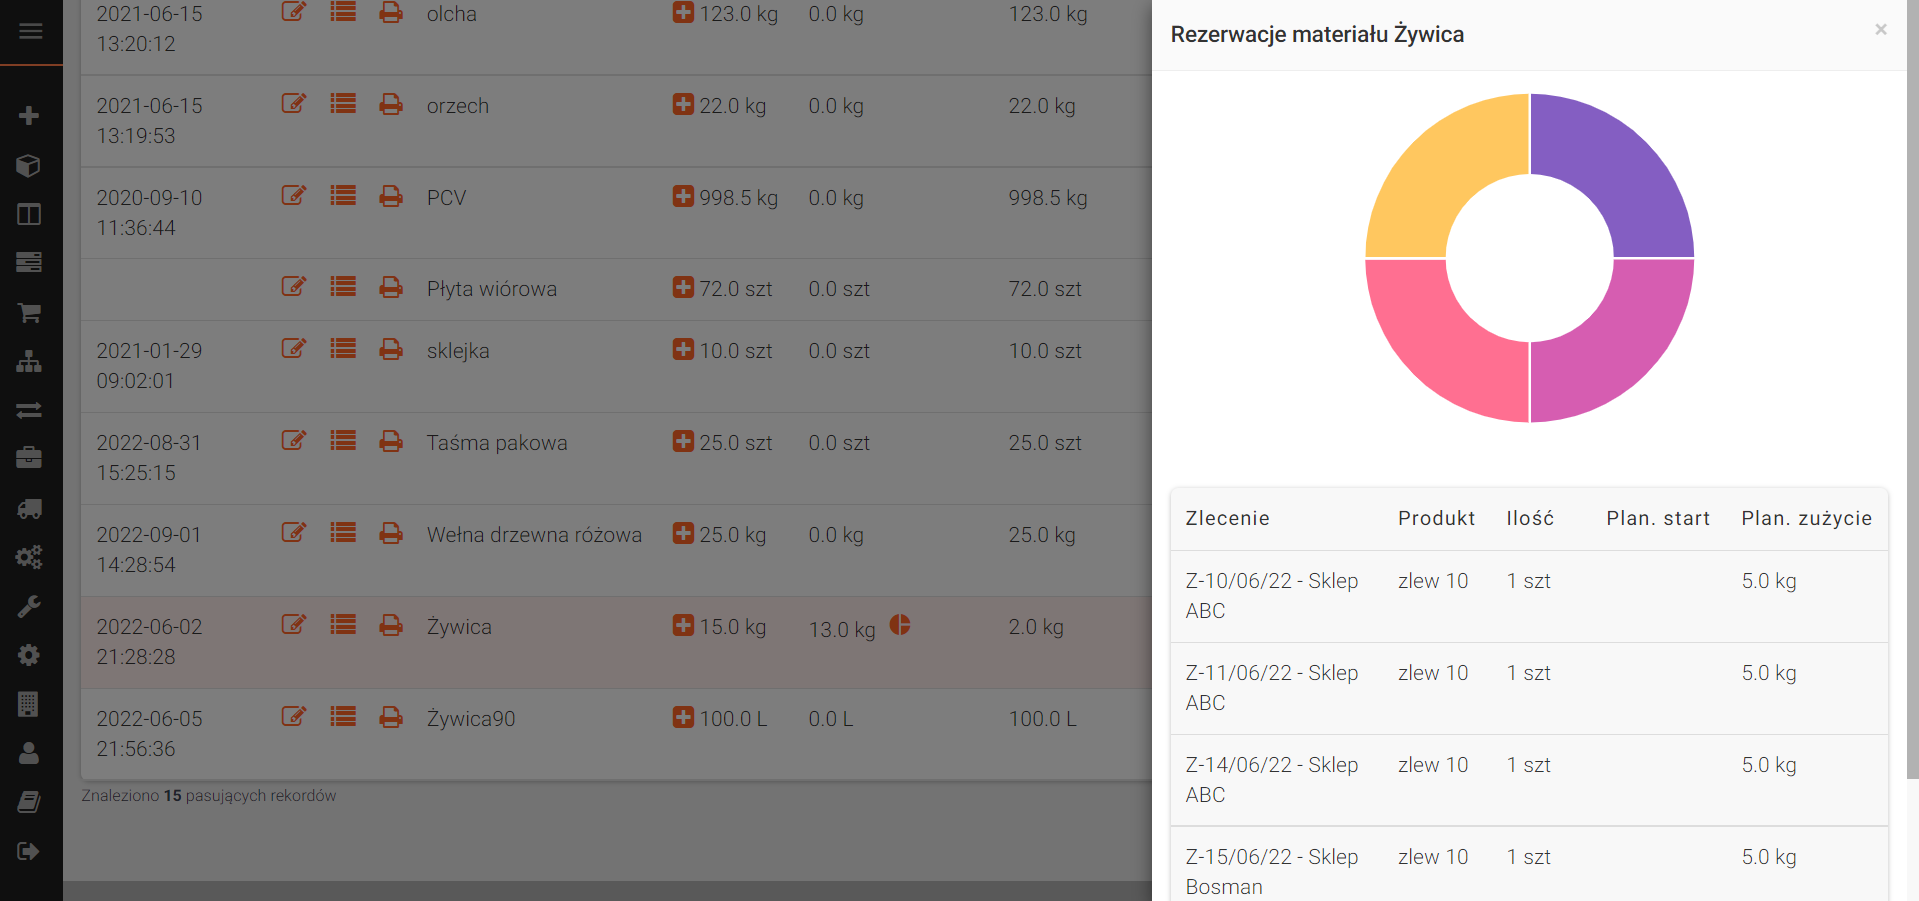Close the Rezerwacje materiału Żywica panel
This screenshot has width=1919, height=901.
tap(1880, 30)
